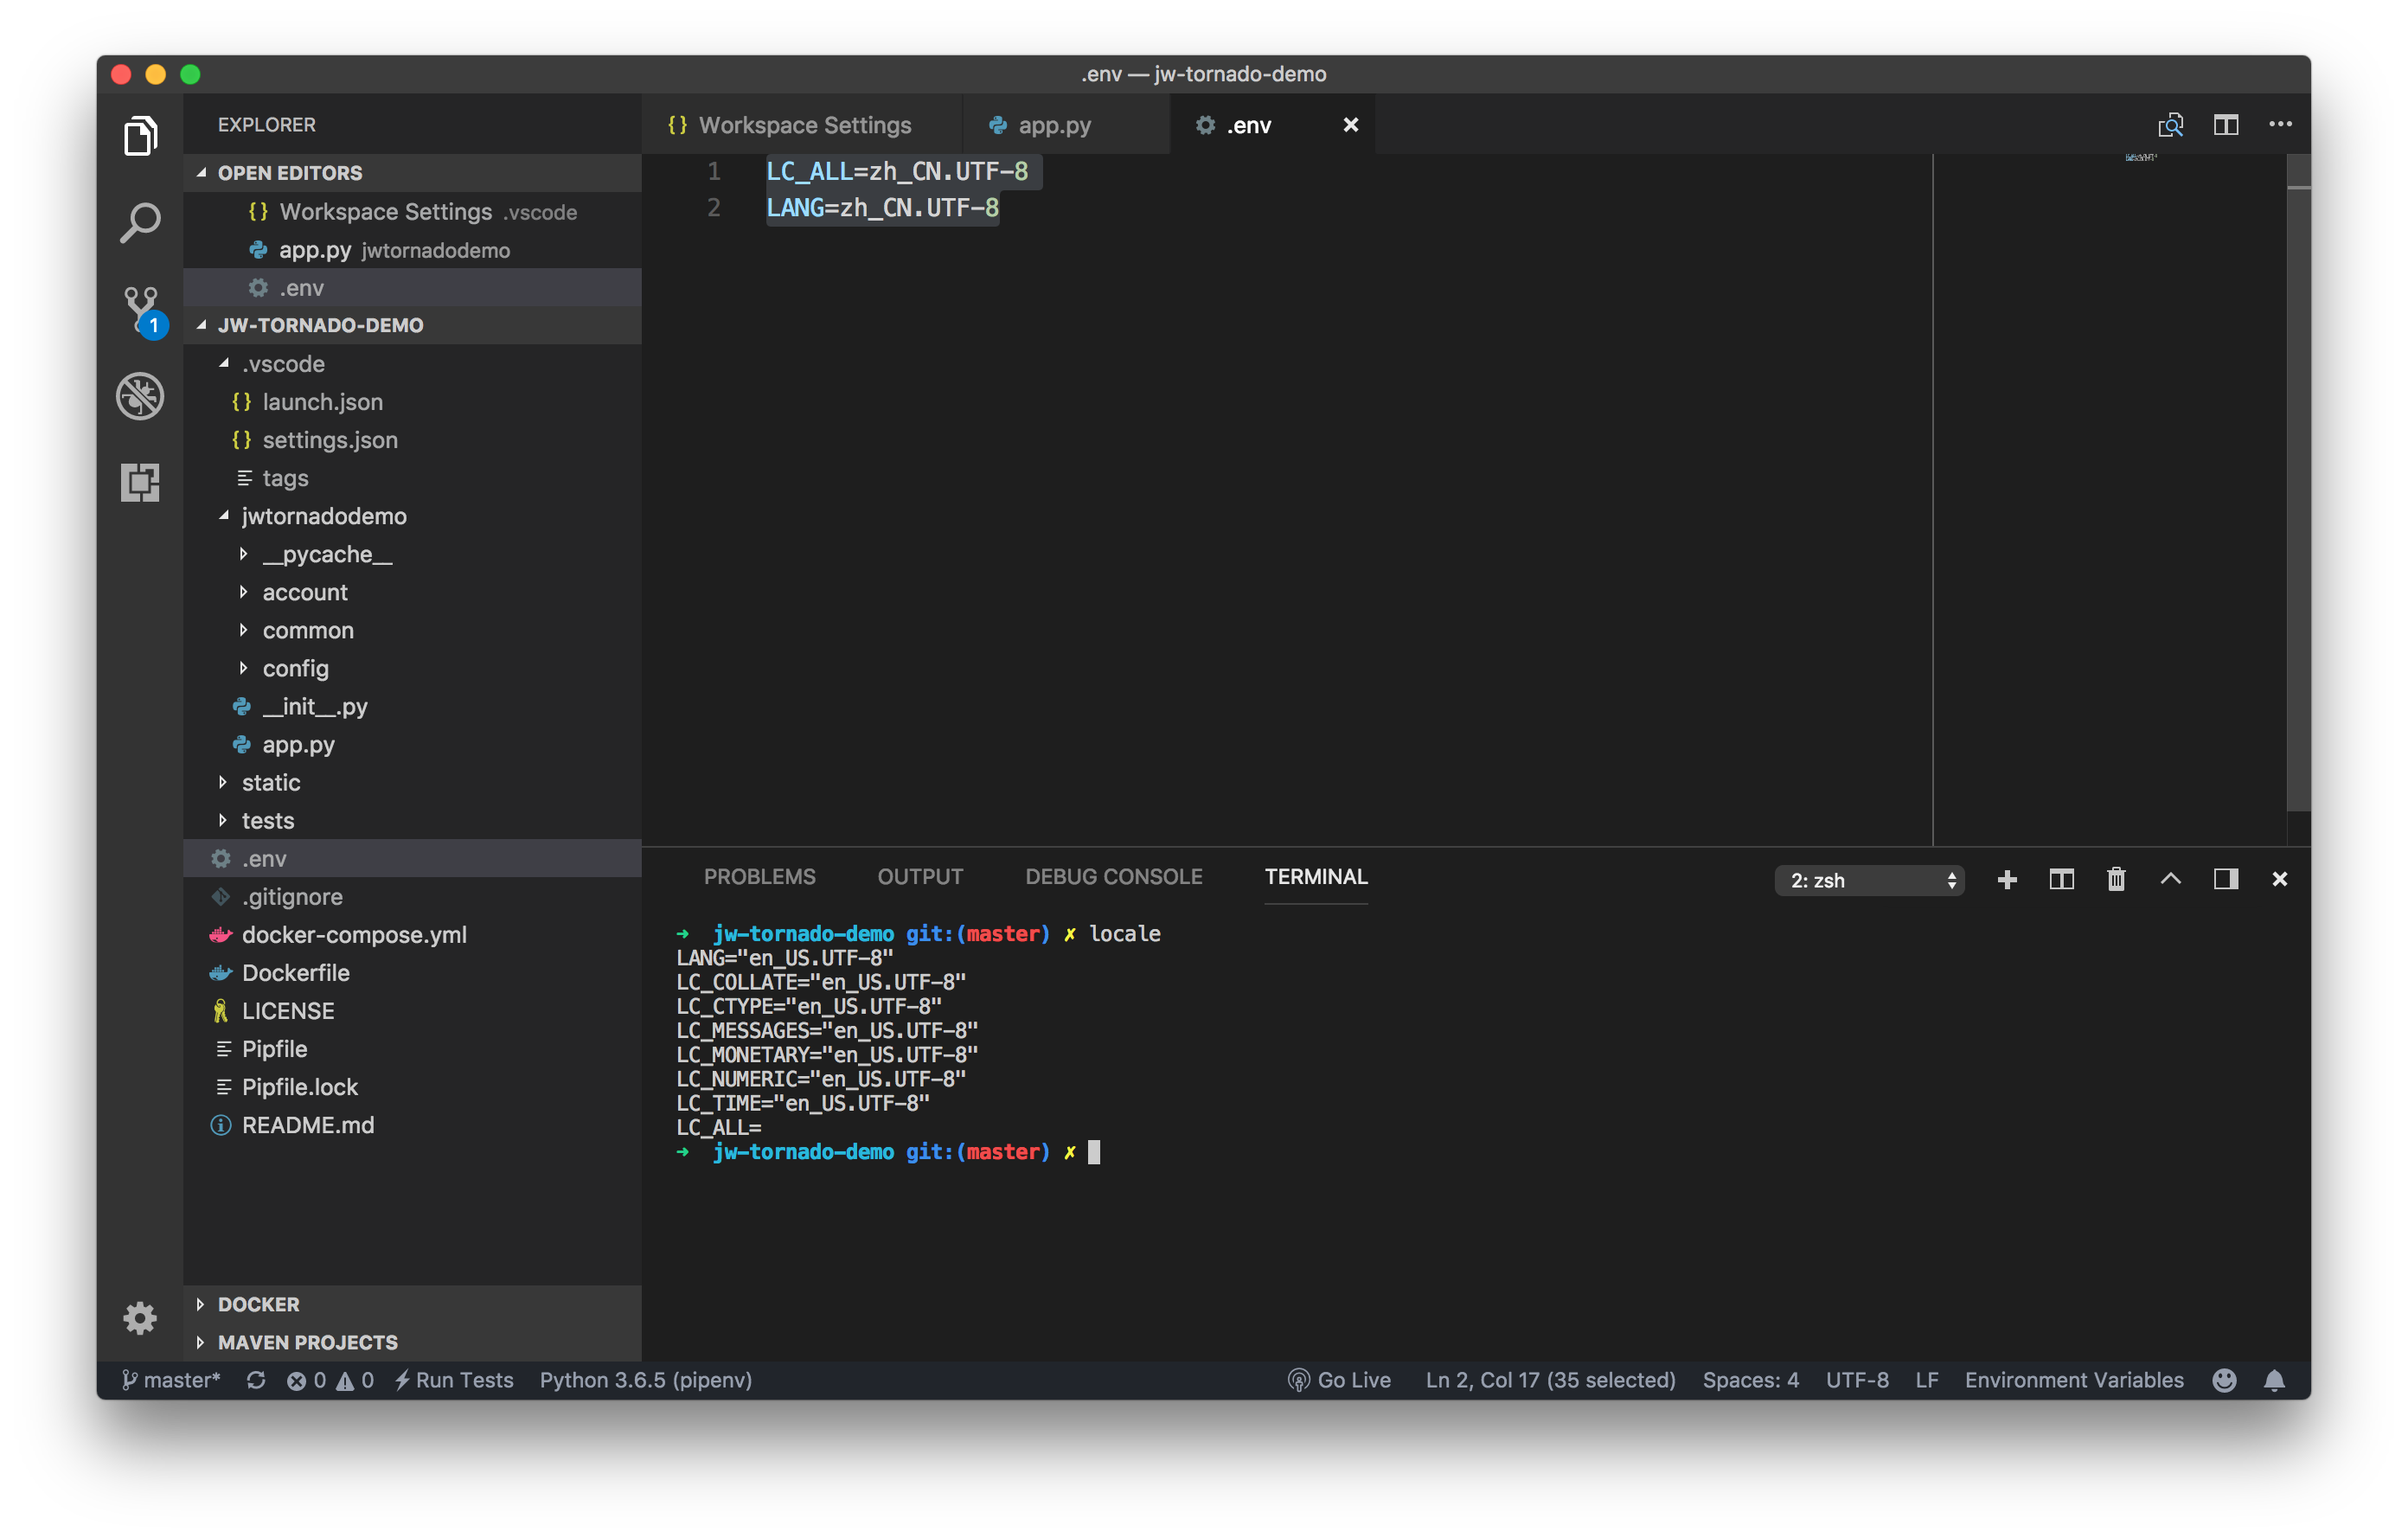Open the editor more actions ellipsis
The image size is (2408, 1538).
point(2280,124)
